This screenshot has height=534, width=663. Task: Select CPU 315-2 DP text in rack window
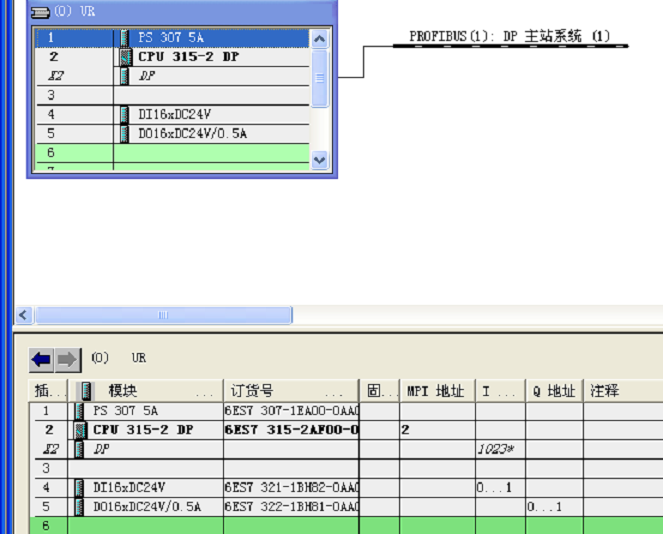coord(189,57)
